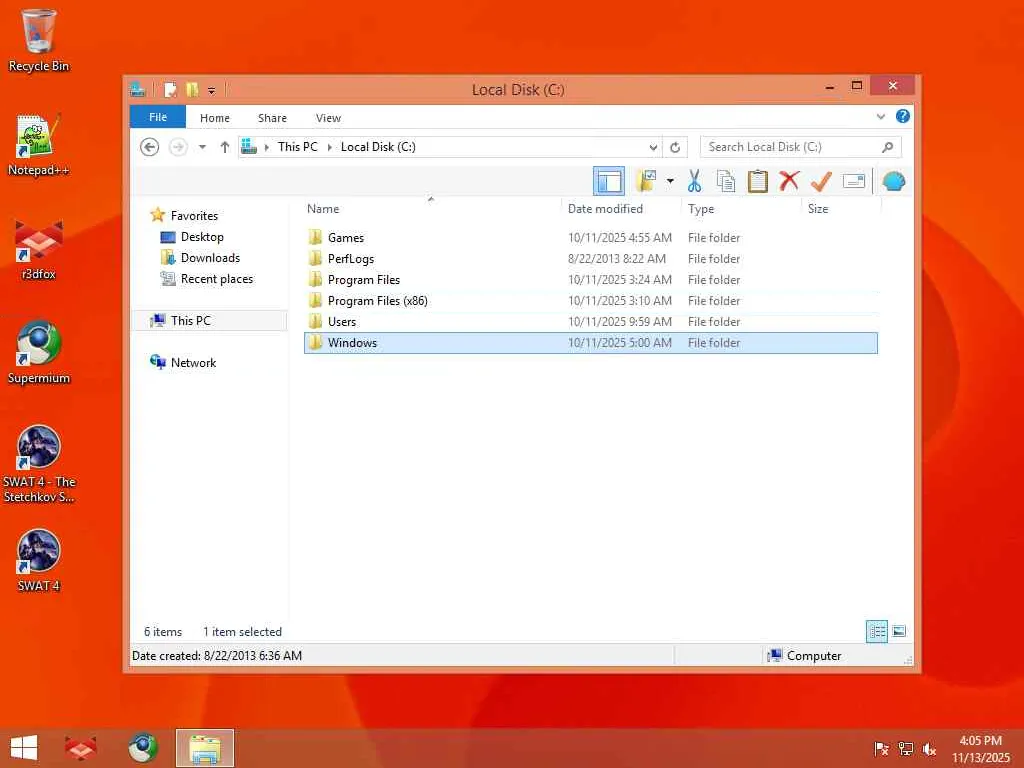The image size is (1024, 768).
Task: Select r3dfox desktop shortcut
Action: (39, 249)
